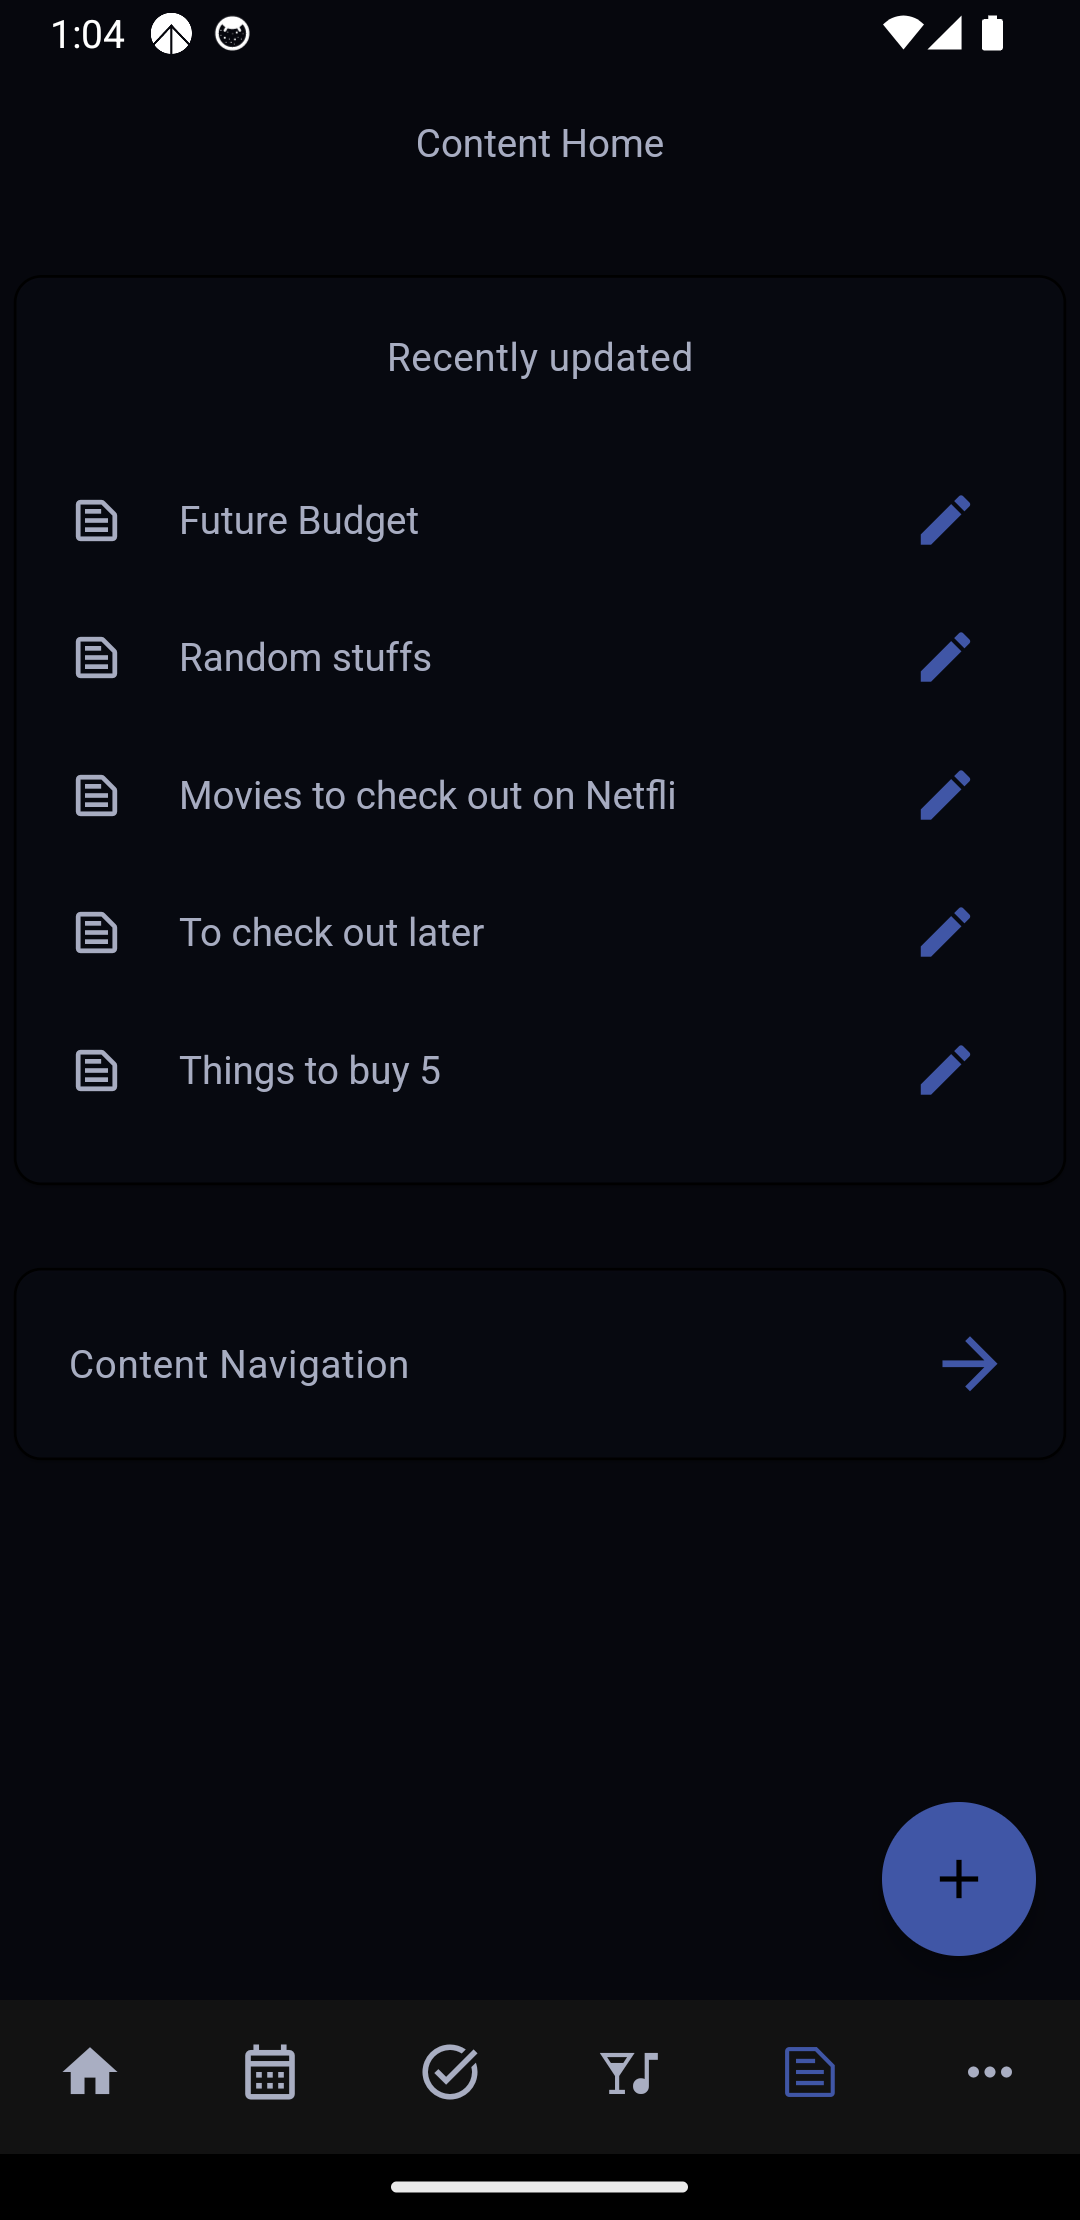Edit the Random stuffs note

pyautogui.click(x=945, y=657)
